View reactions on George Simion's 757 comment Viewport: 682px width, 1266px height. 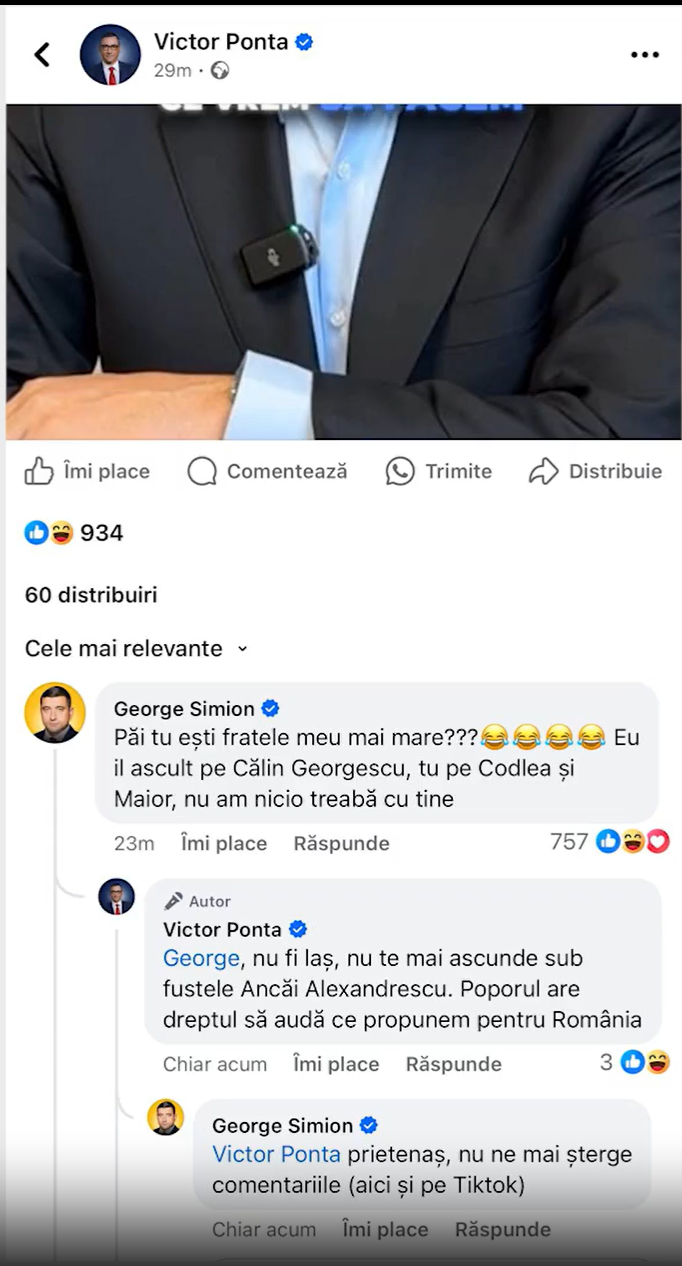tap(632, 842)
